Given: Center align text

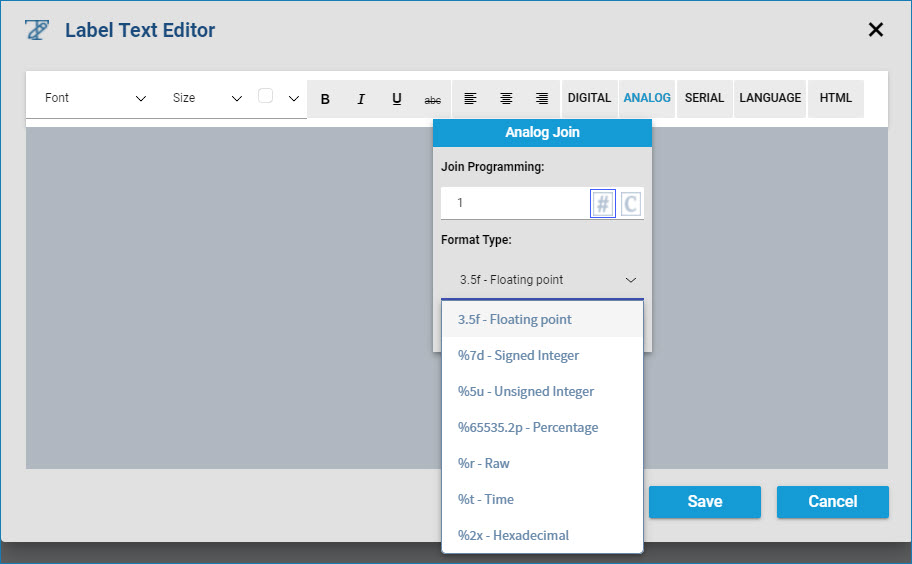Looking at the screenshot, I should tap(506, 99).
